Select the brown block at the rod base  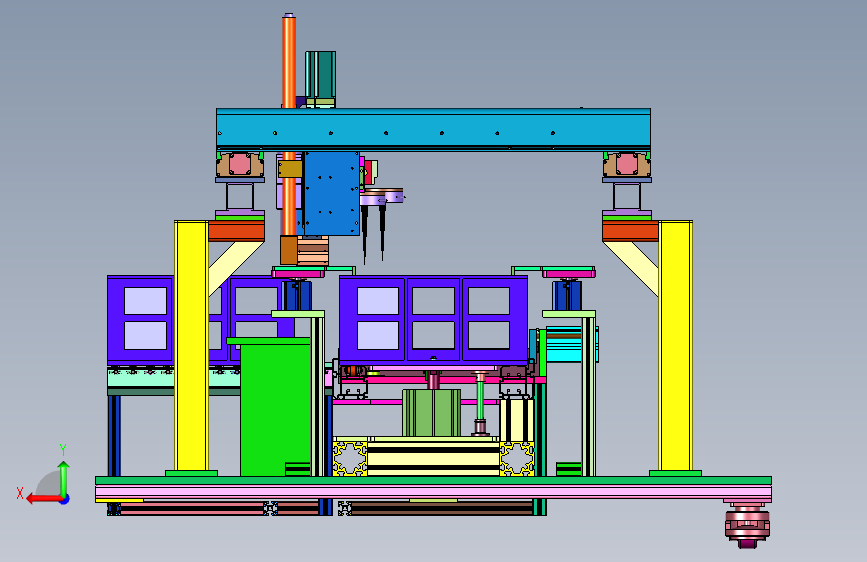289,250
